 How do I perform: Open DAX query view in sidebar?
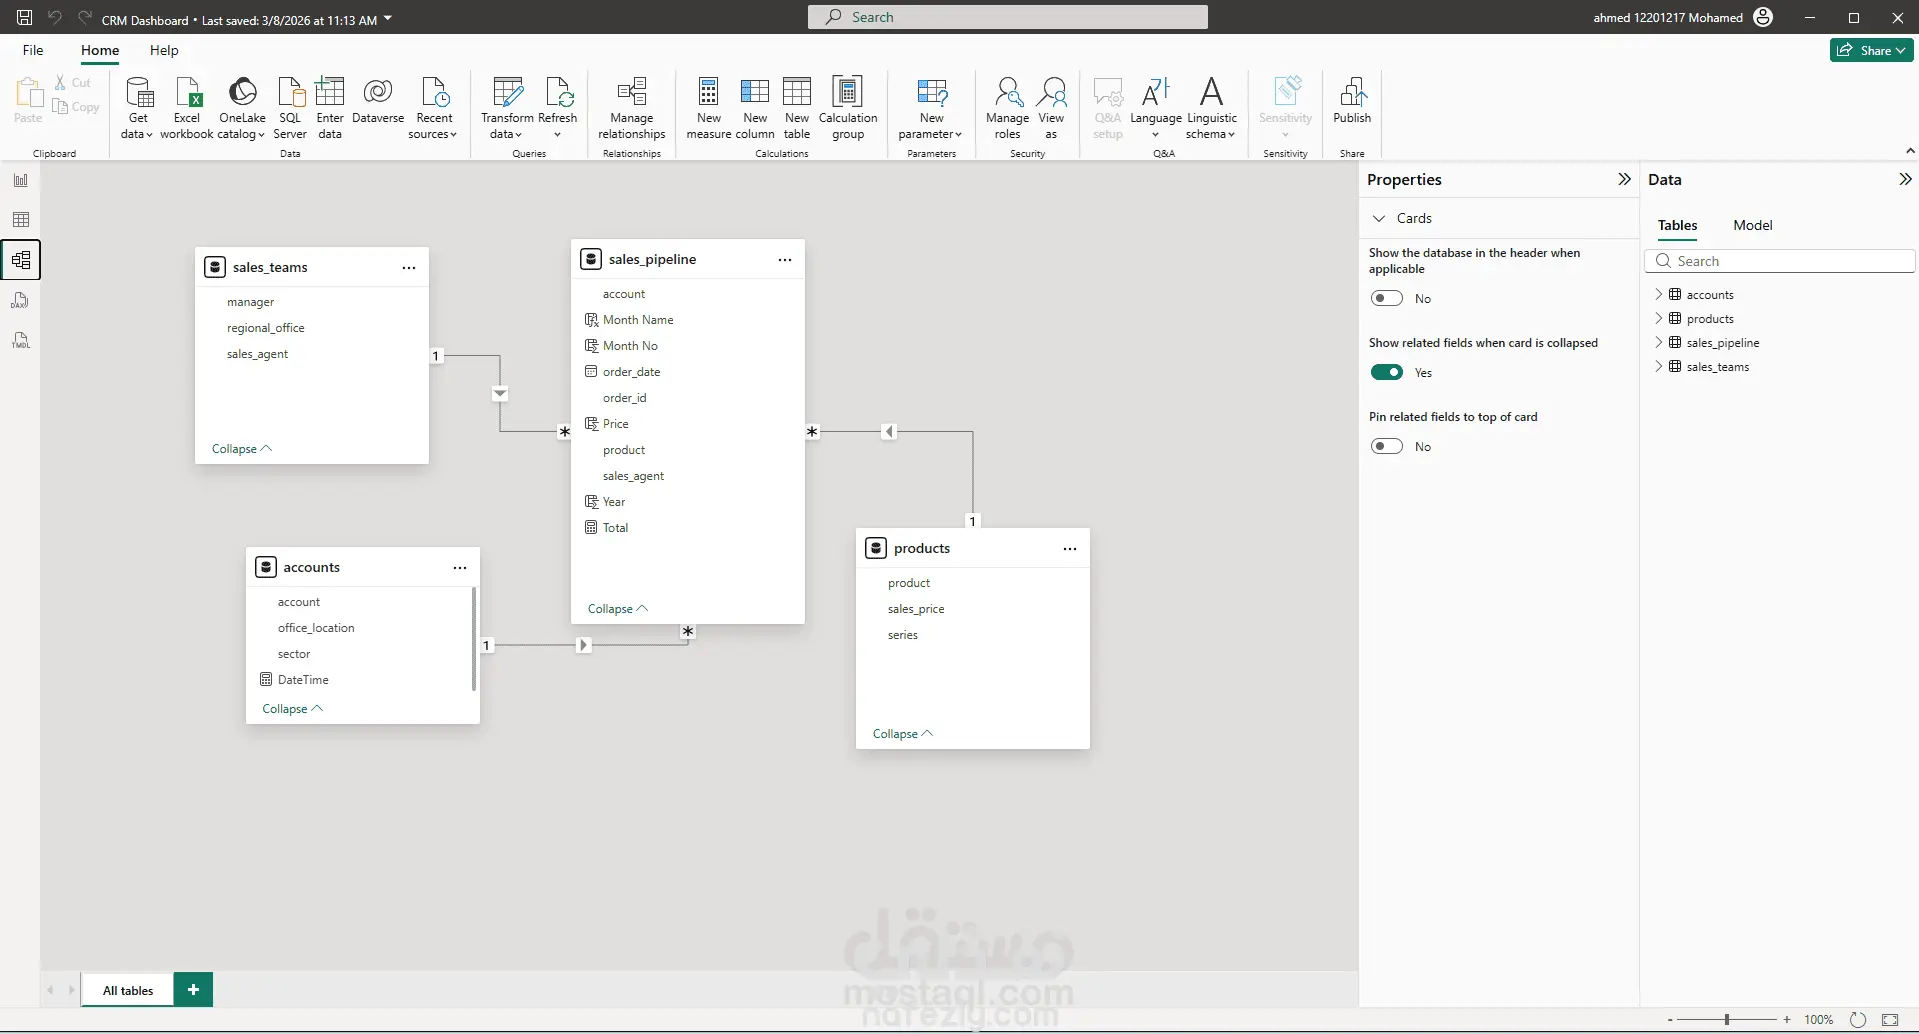(21, 300)
